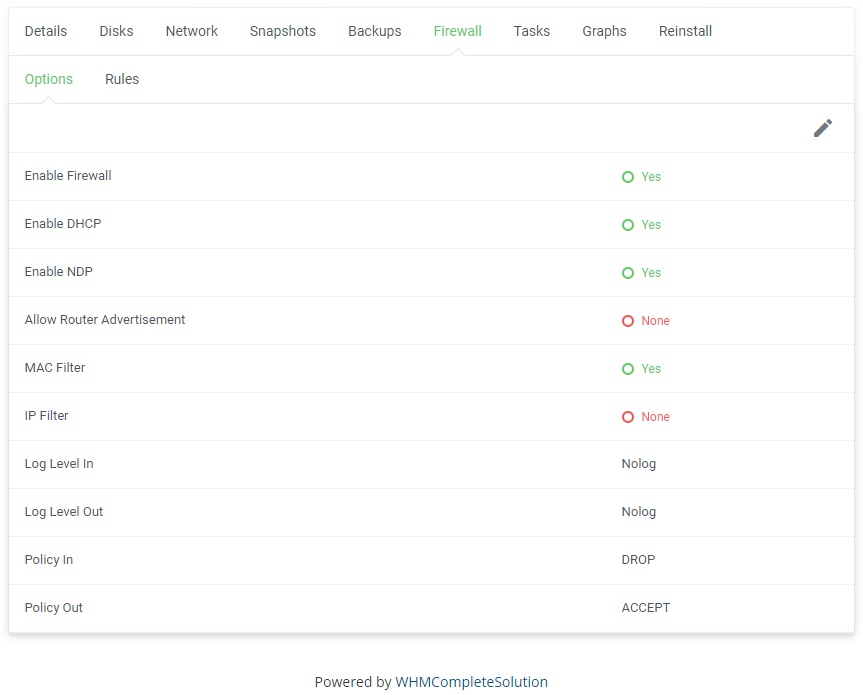Open firewall settings editor via pencil icon
863x695 pixels.
click(x=823, y=128)
